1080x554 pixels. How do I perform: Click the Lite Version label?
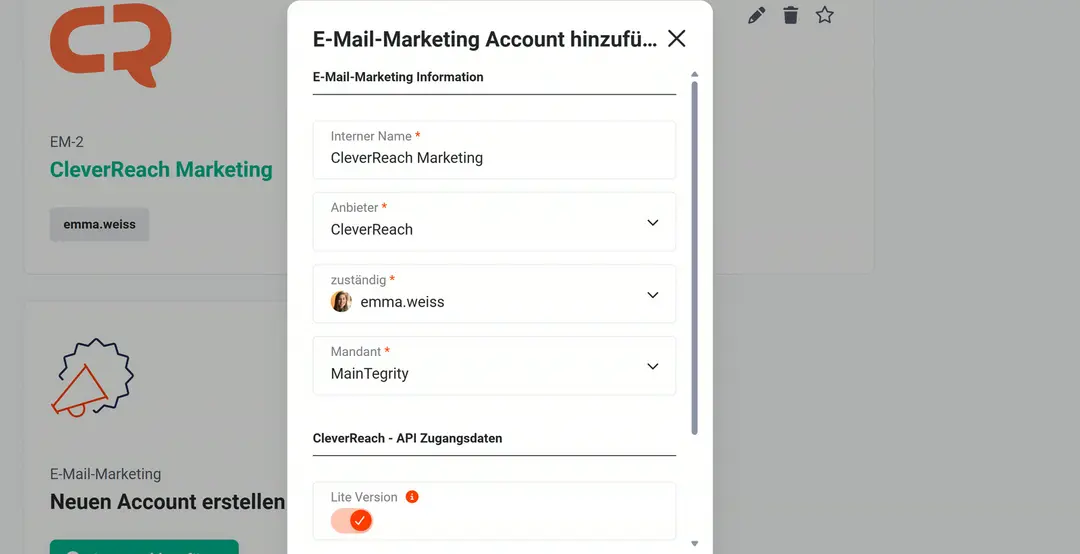point(364,497)
